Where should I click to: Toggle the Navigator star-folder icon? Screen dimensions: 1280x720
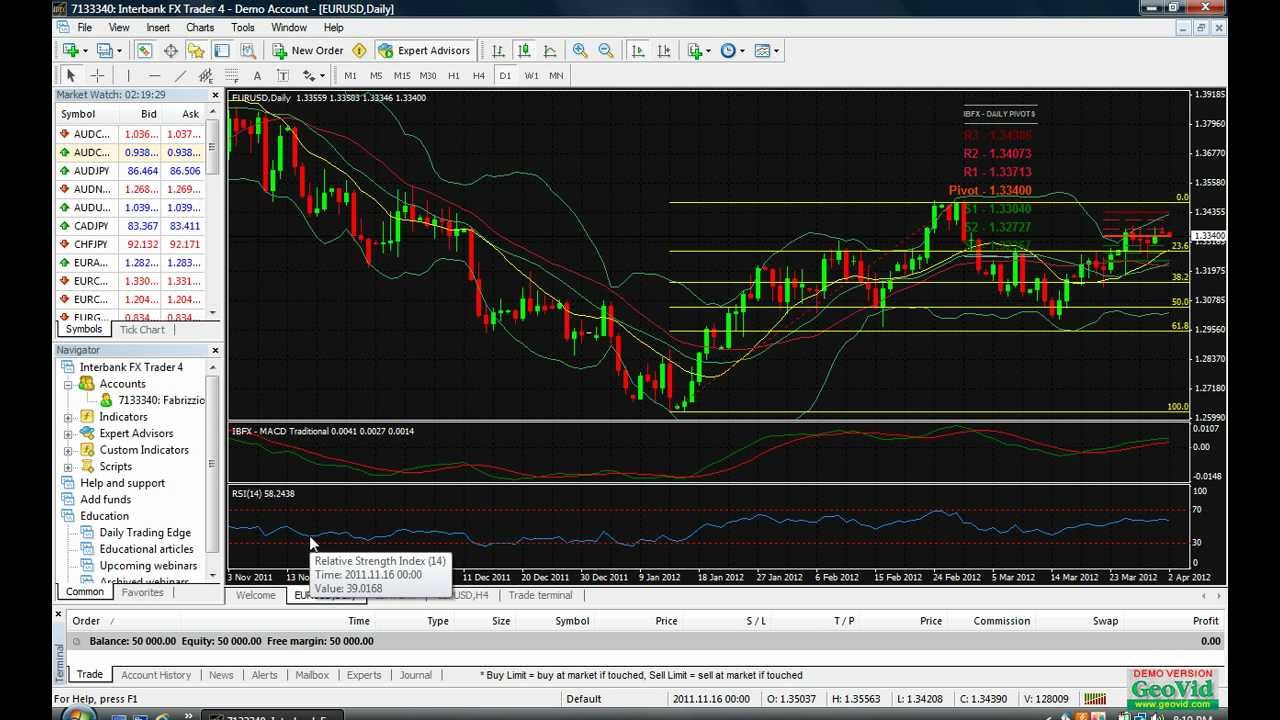click(x=196, y=50)
